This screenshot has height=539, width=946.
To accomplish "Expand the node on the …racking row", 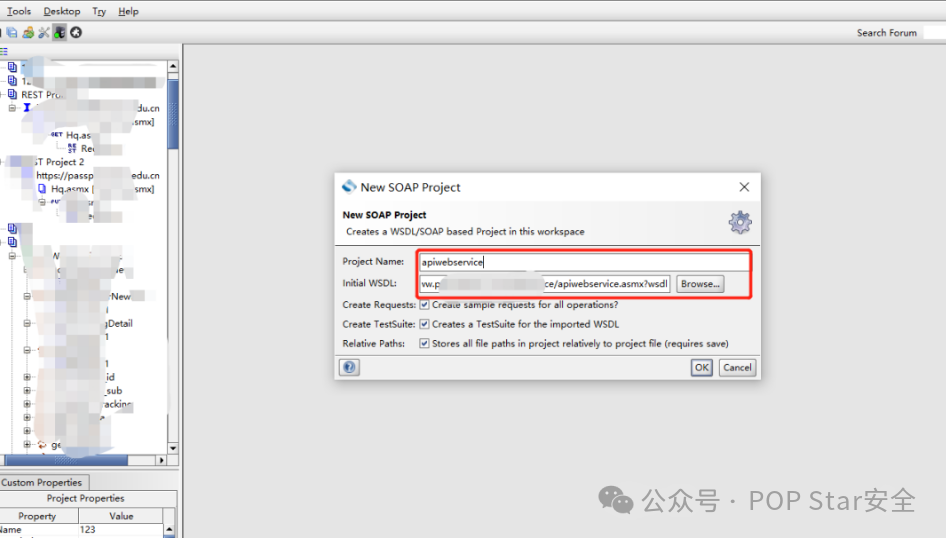I will (27, 404).
